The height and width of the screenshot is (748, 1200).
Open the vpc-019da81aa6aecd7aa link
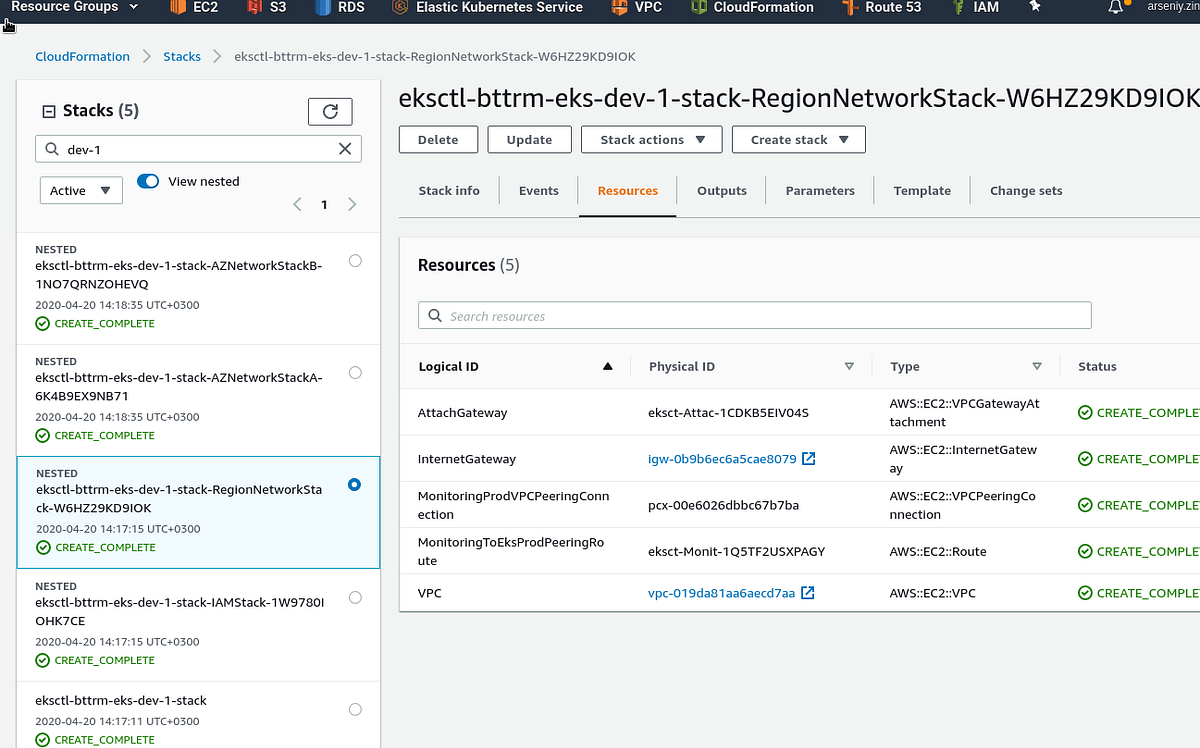coord(724,592)
